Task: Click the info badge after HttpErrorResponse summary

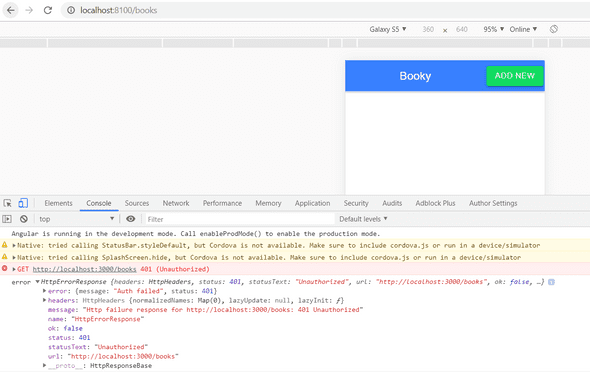Action: (x=551, y=282)
